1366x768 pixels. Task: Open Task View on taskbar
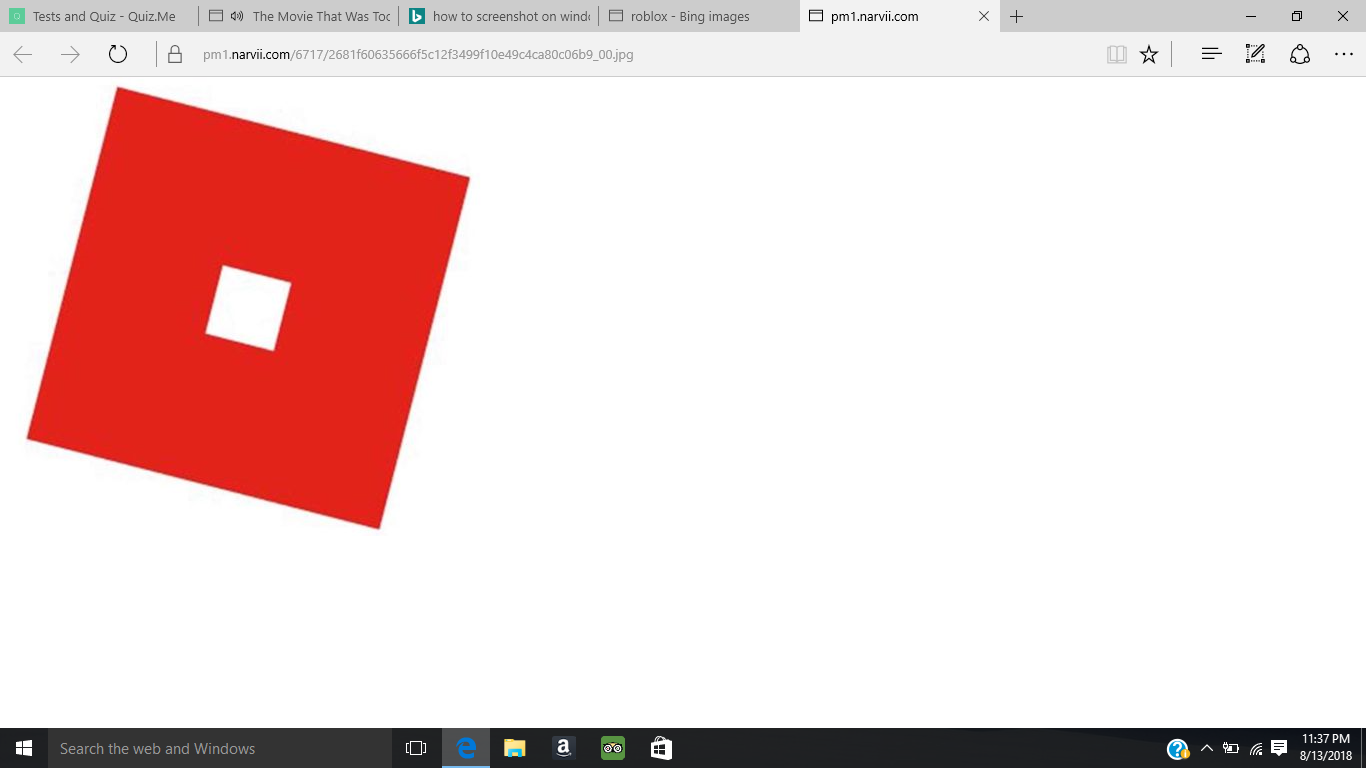pyautogui.click(x=416, y=748)
